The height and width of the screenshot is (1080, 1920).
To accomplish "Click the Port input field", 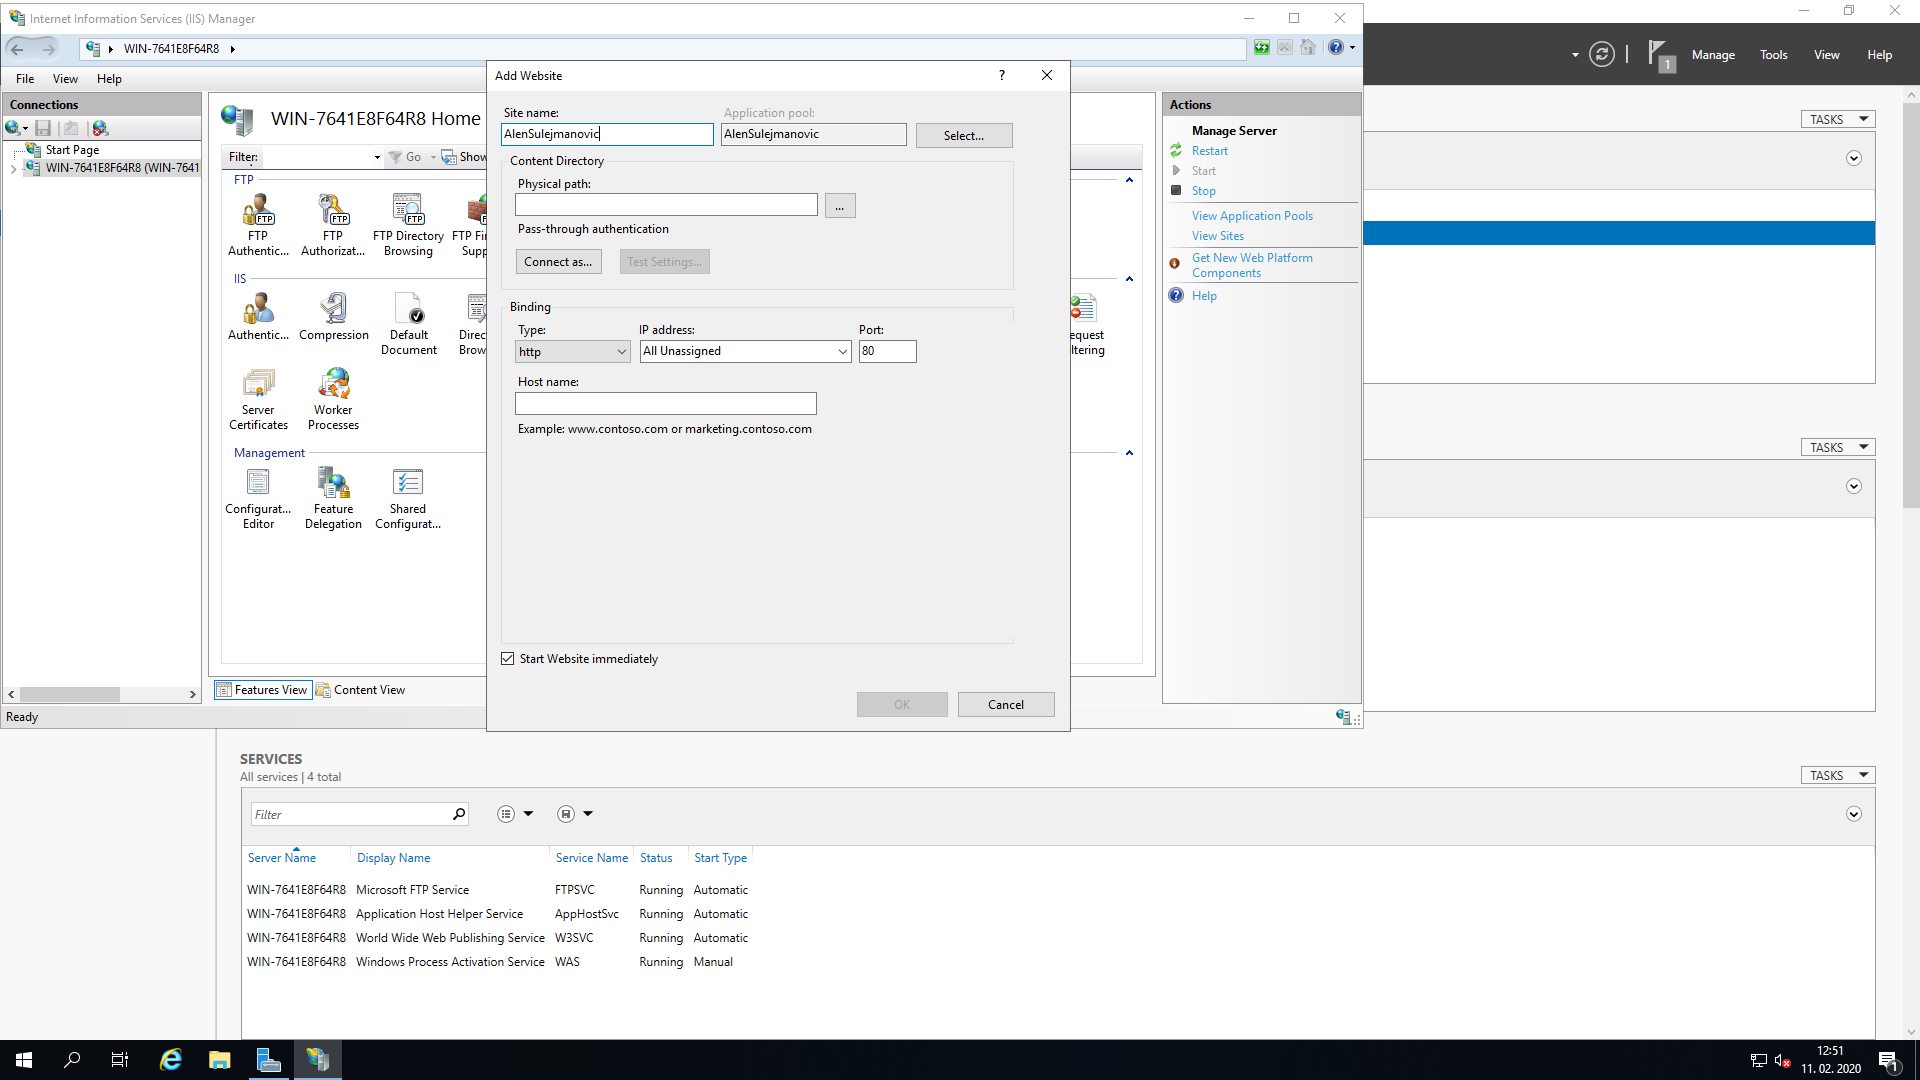I will point(887,351).
